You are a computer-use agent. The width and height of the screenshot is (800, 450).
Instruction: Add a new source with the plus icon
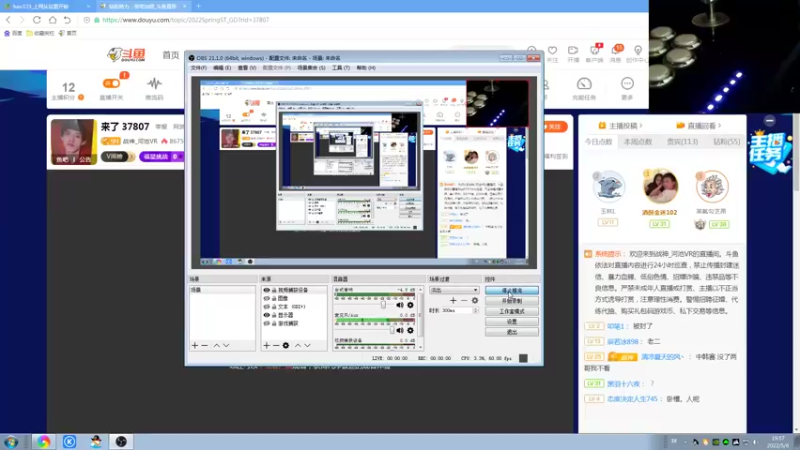[x=266, y=345]
